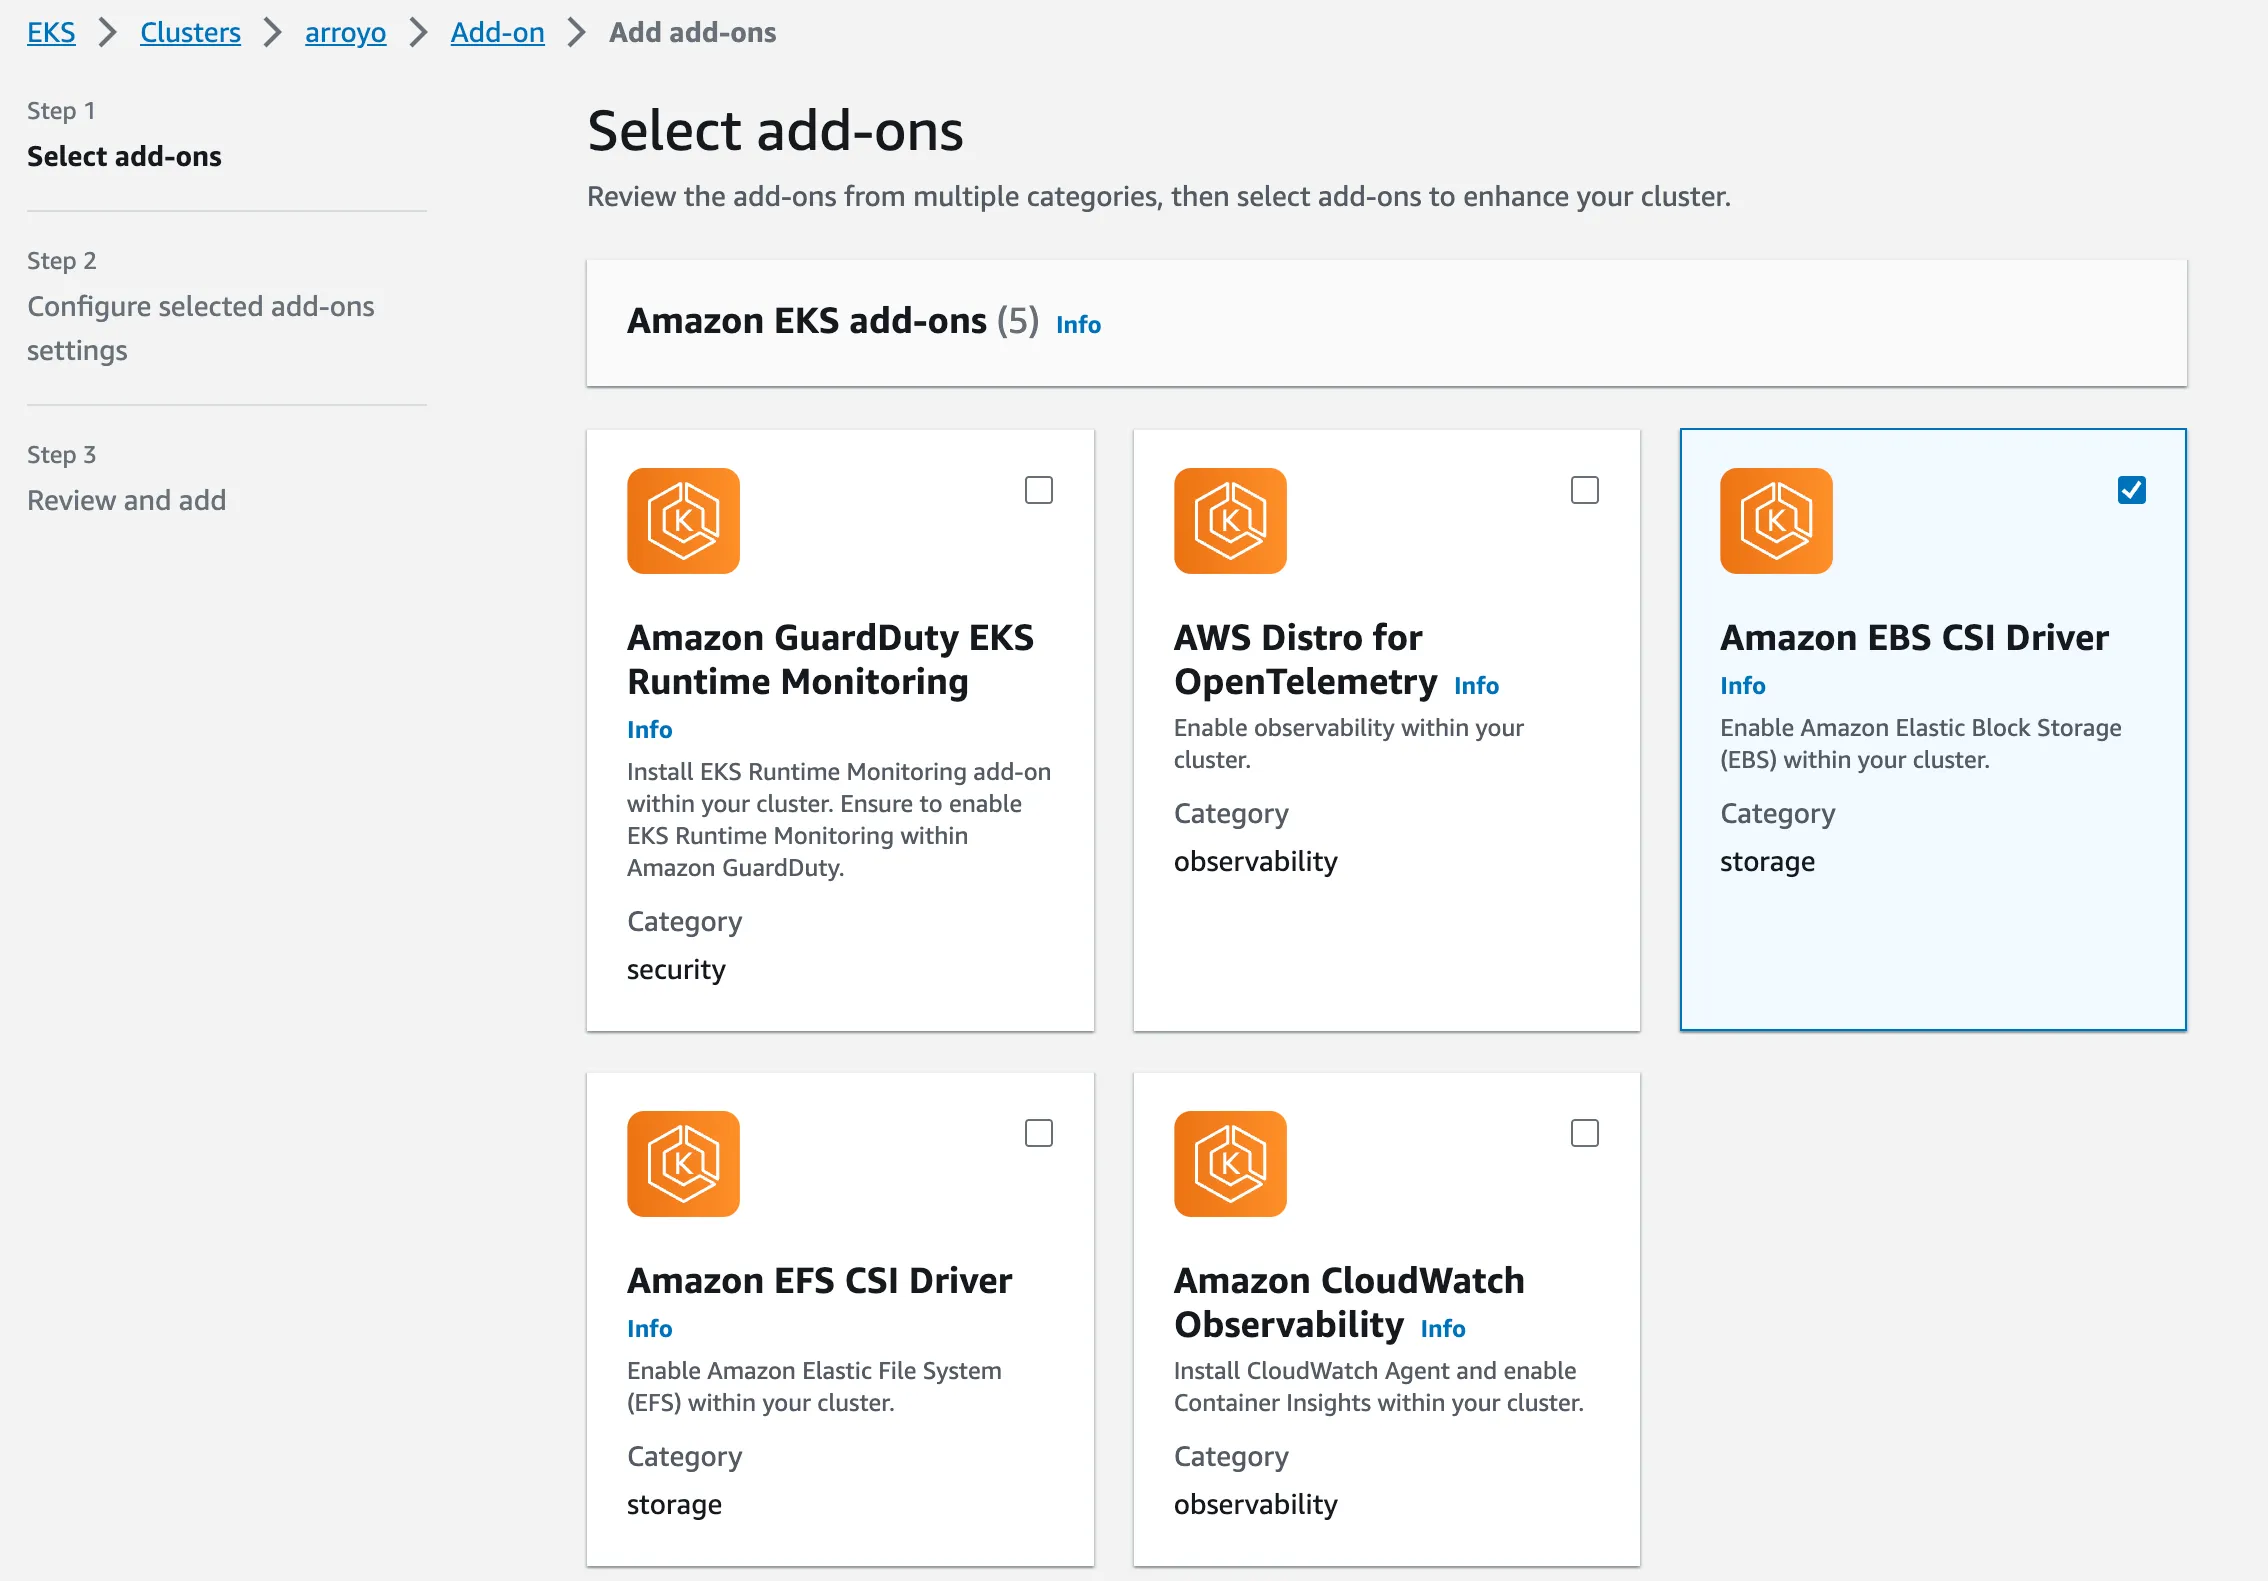Click the Amazon EBS CSI Driver Kubernetes icon
2268x1581 pixels.
1777,520
